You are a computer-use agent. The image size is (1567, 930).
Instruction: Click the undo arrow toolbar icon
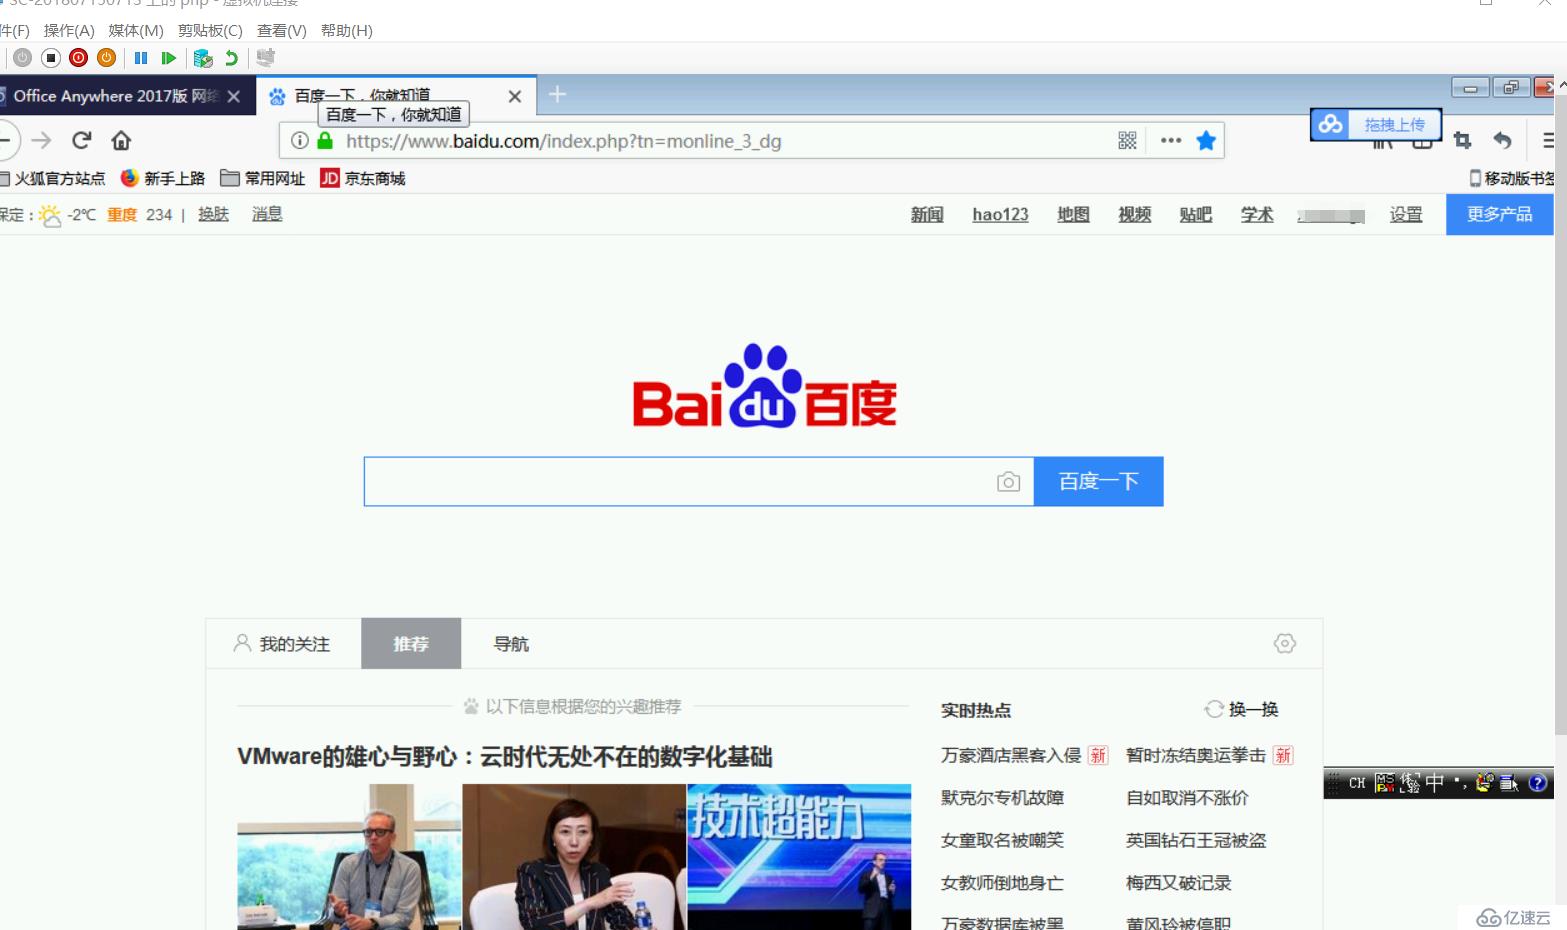click(x=1502, y=141)
